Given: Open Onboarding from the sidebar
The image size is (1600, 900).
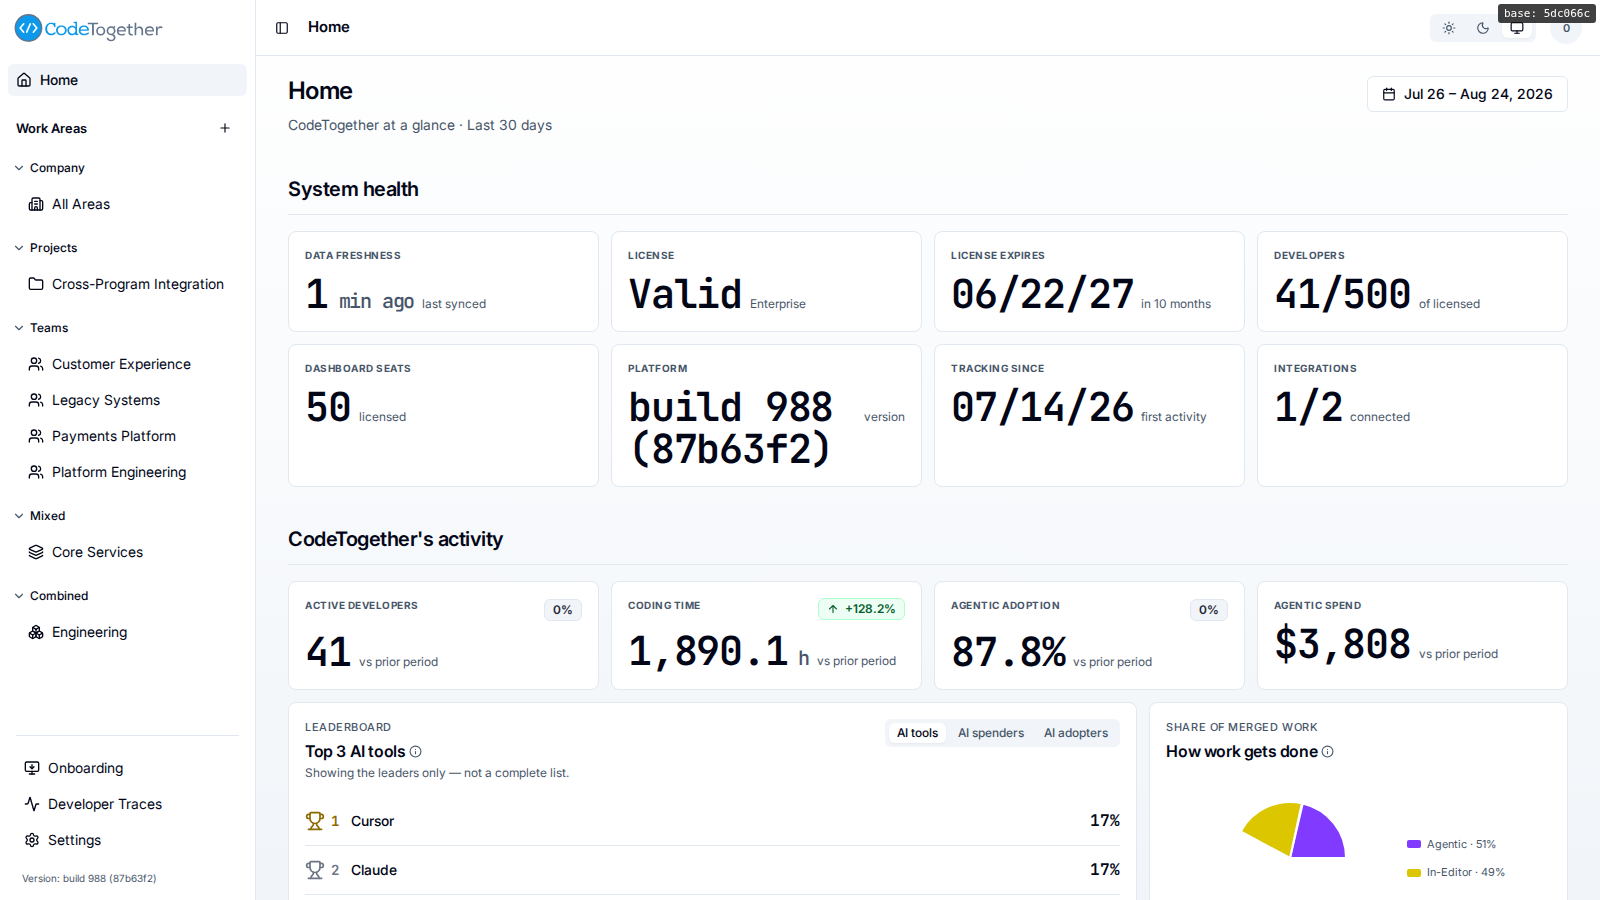Looking at the screenshot, I should coord(127,768).
